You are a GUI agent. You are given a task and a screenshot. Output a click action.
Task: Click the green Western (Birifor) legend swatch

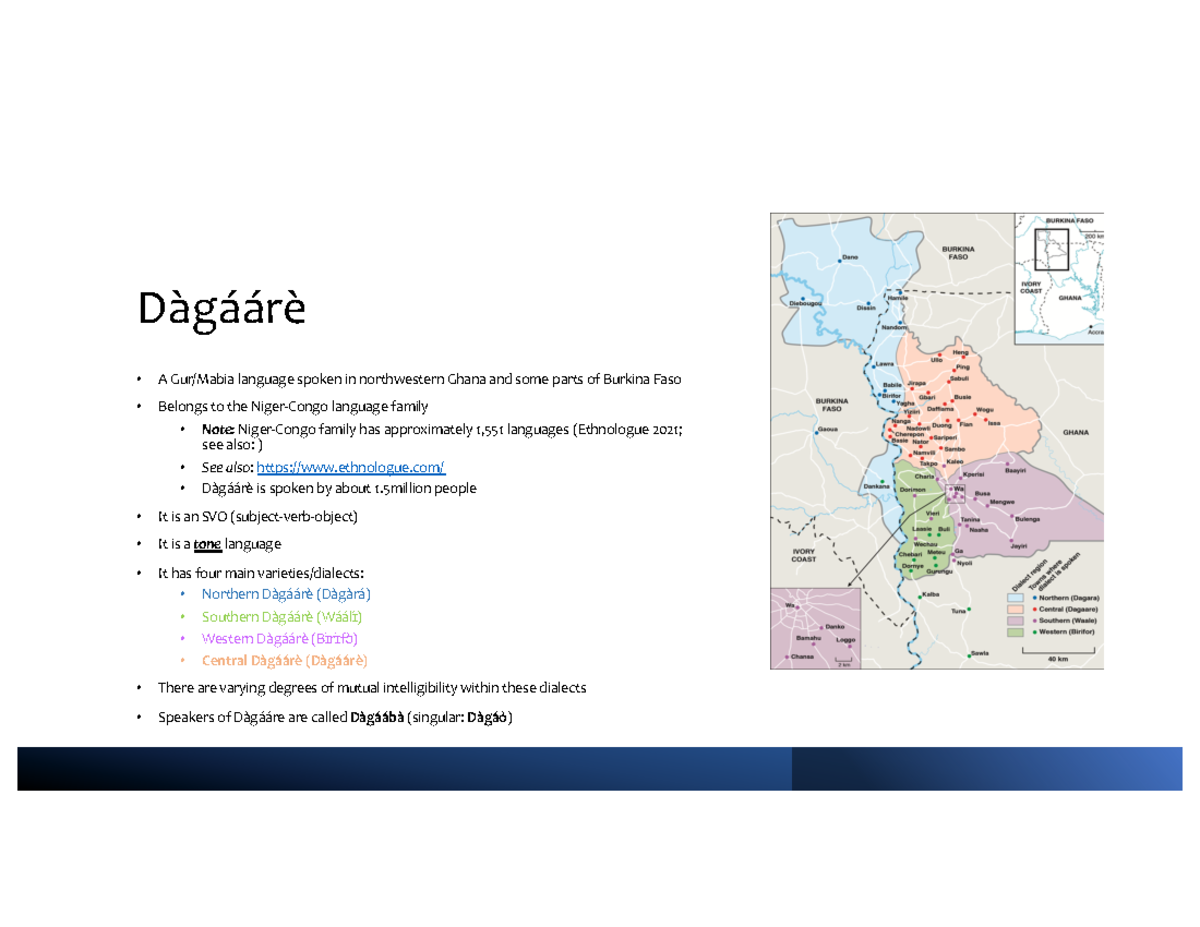pyautogui.click(x=1014, y=632)
